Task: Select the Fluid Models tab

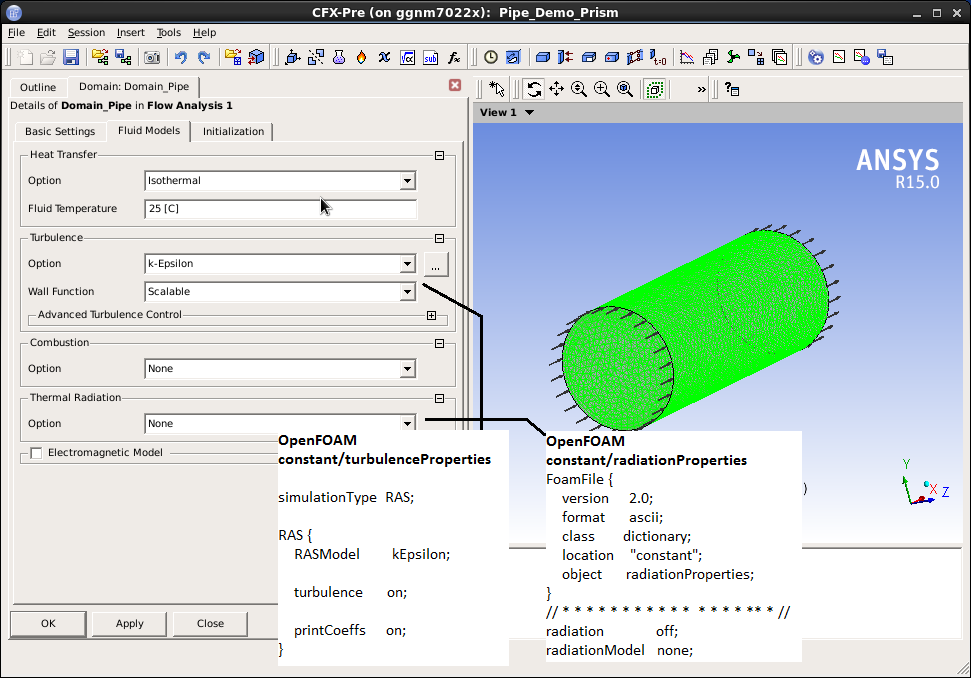Action: coord(149,131)
